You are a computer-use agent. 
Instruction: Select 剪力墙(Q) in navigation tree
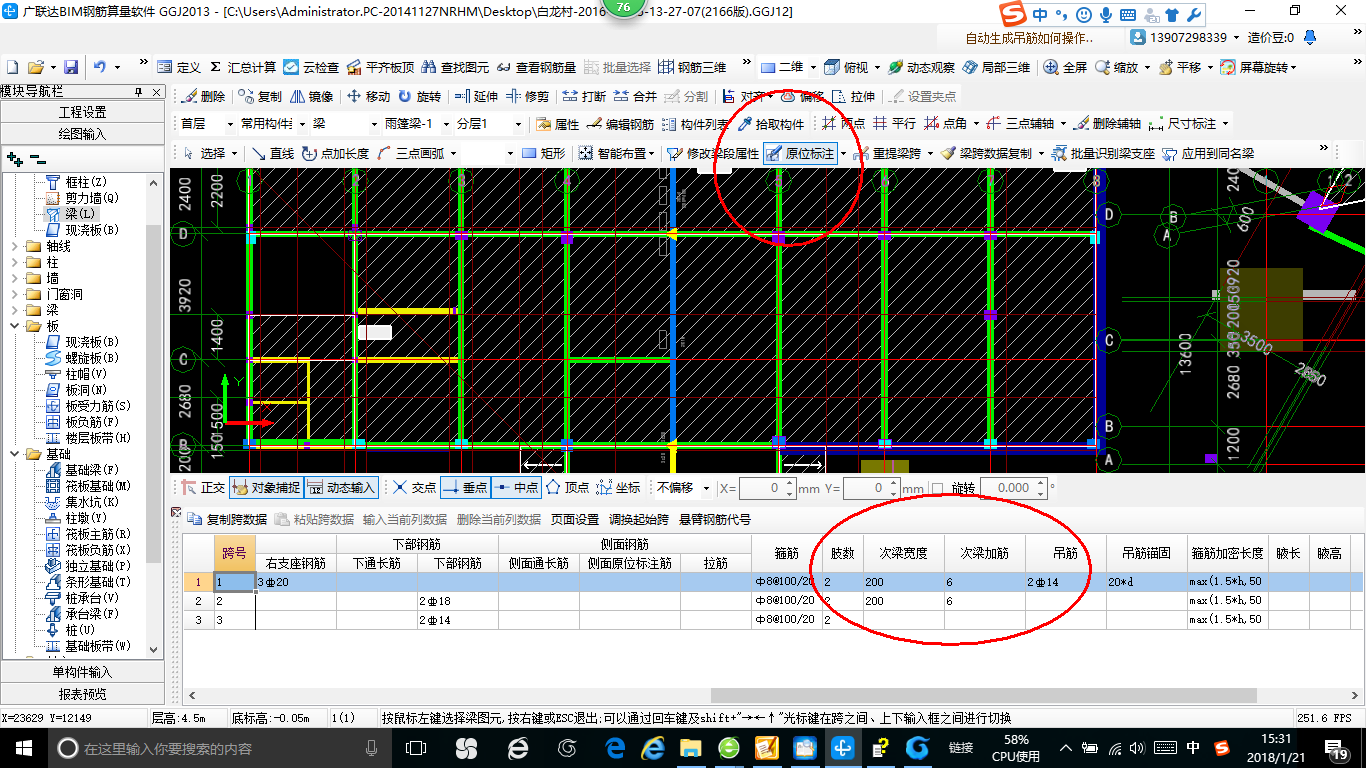pos(82,198)
